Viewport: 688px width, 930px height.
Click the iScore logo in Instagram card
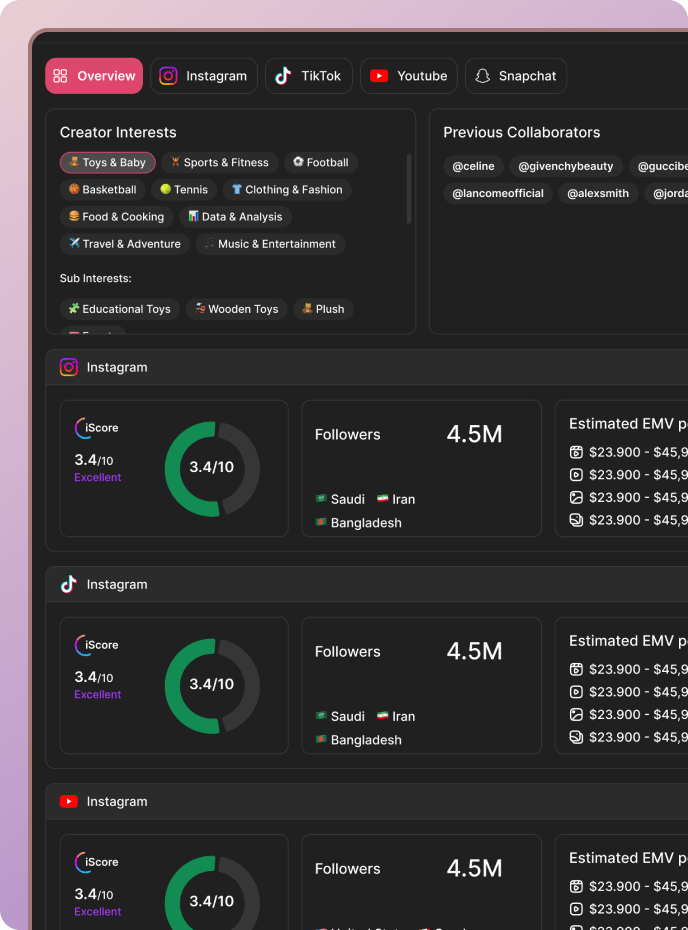(x=96, y=428)
